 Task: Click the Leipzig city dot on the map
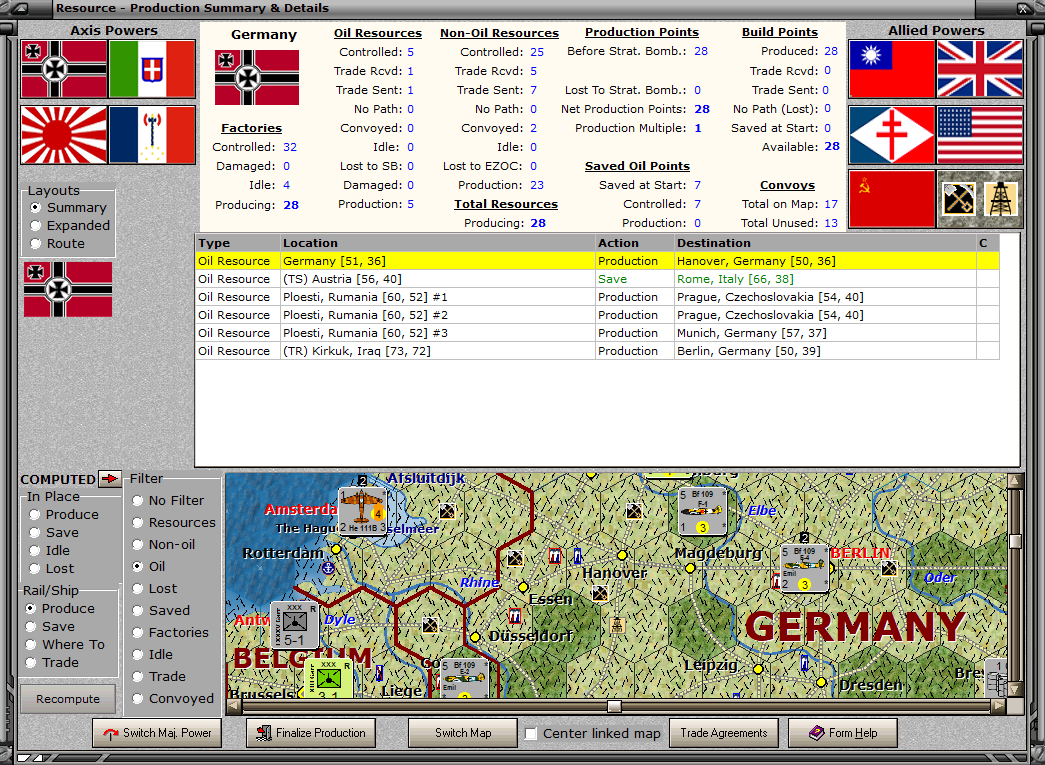pyautogui.click(x=758, y=668)
